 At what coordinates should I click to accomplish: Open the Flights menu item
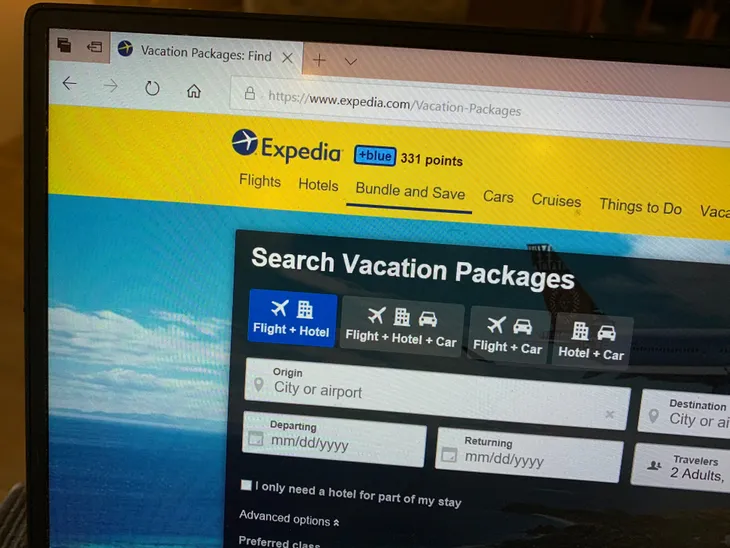(260, 181)
